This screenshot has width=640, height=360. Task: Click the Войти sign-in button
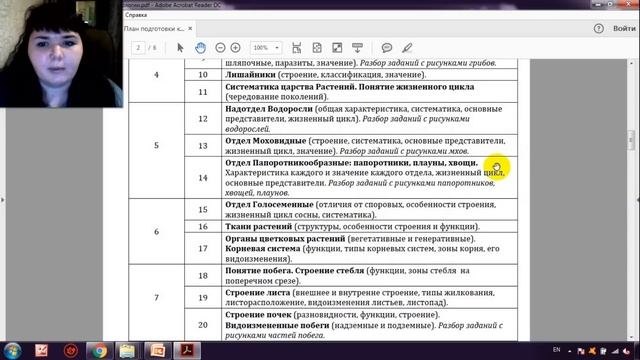tap(624, 29)
